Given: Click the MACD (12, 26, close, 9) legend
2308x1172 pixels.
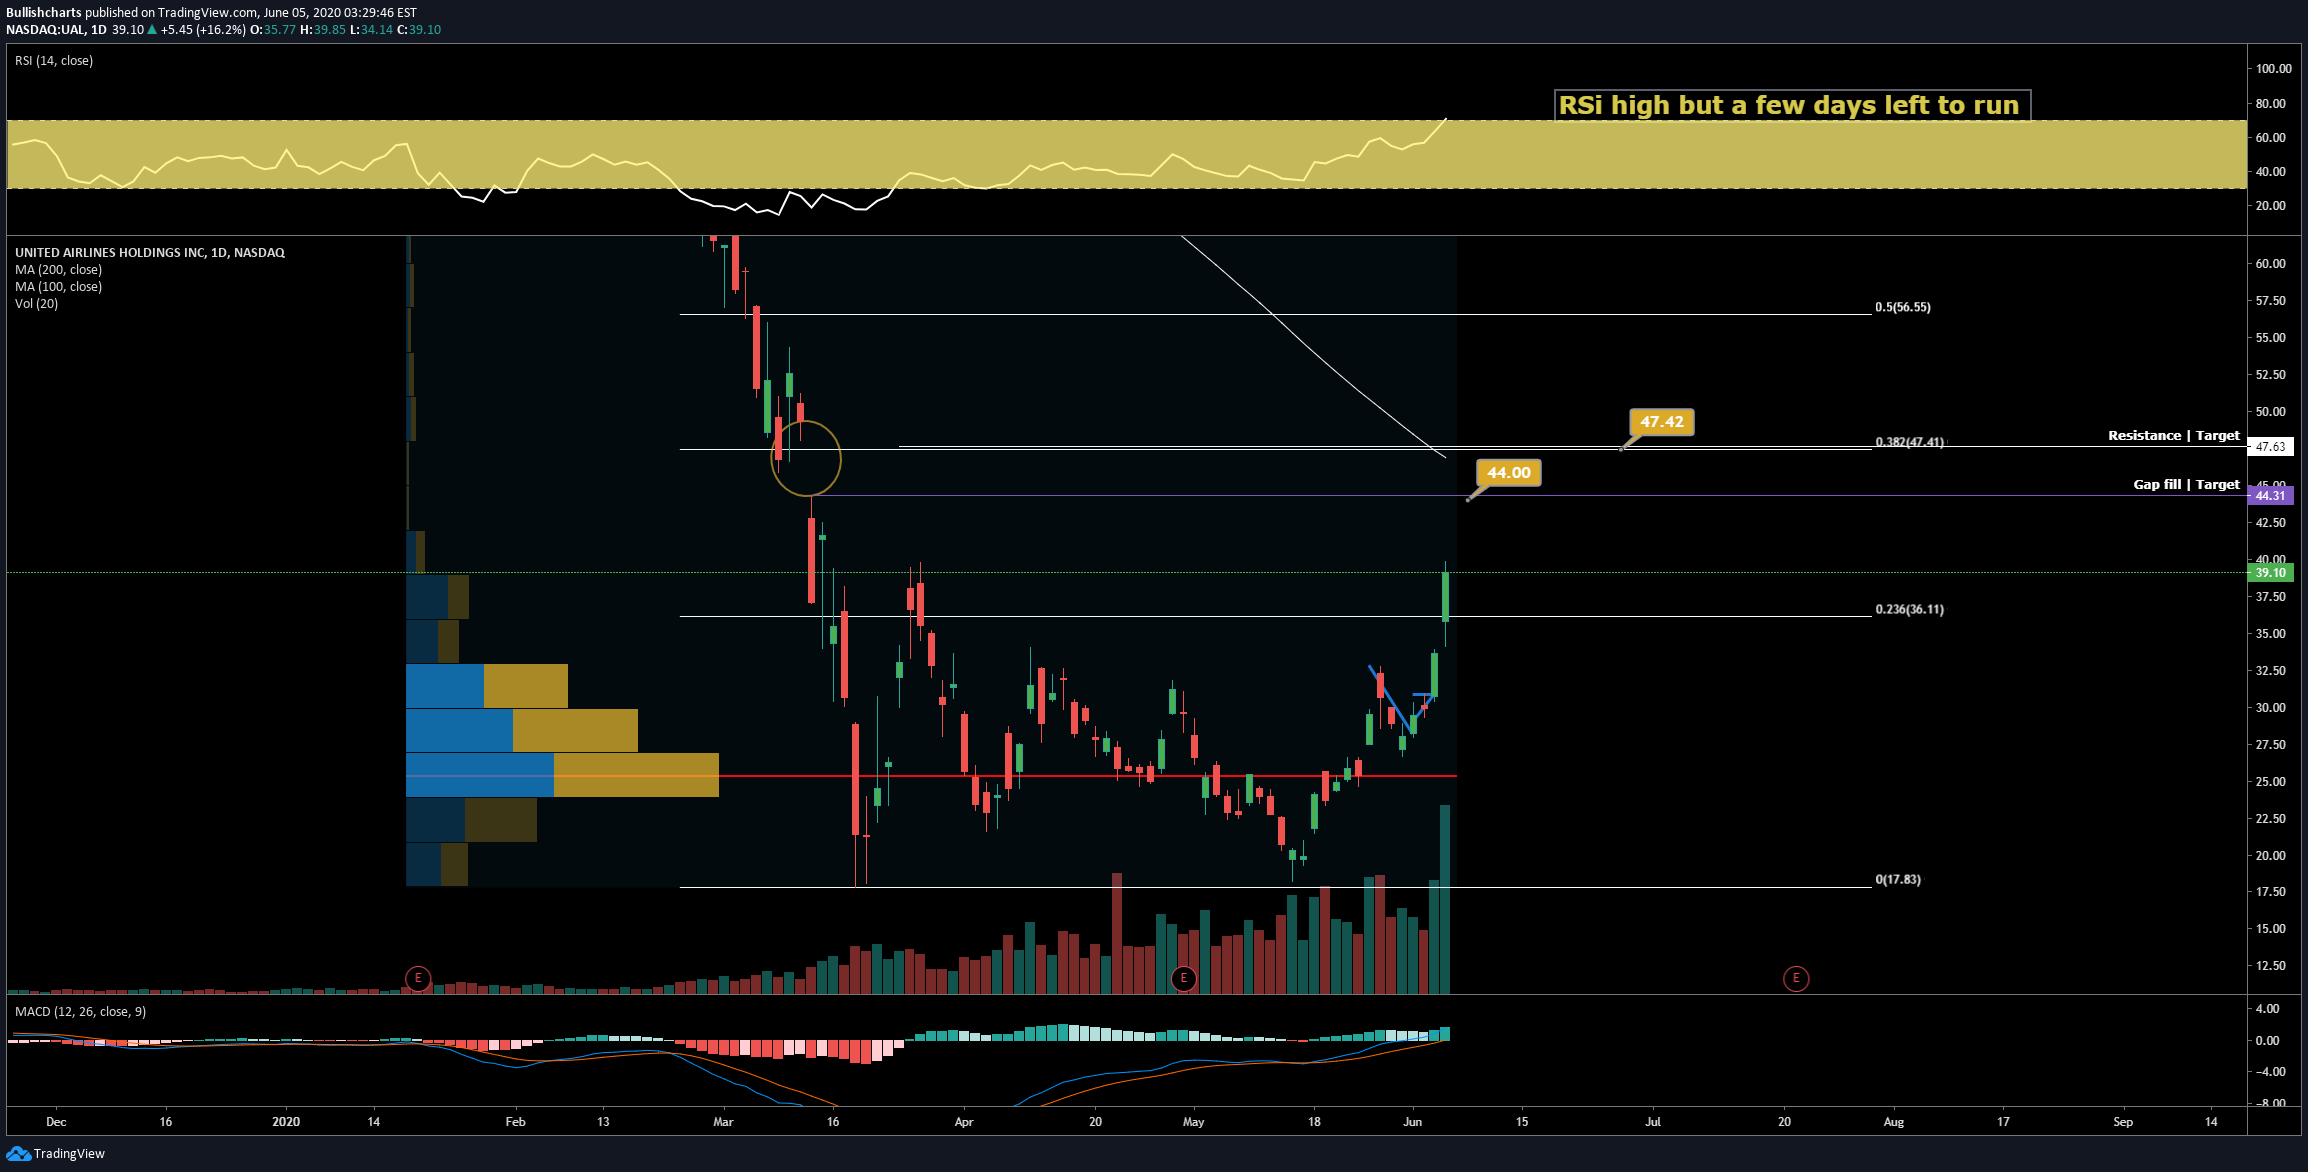Looking at the screenshot, I should click(80, 1012).
